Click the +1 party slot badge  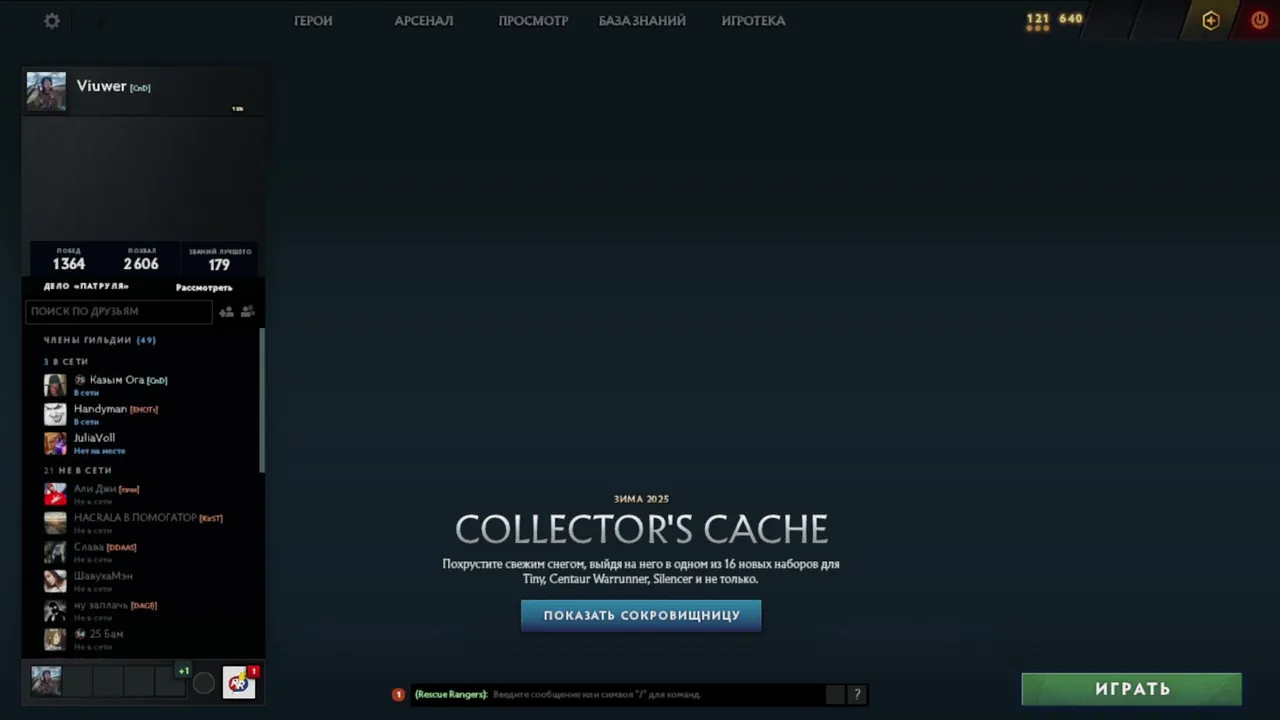coord(183,671)
